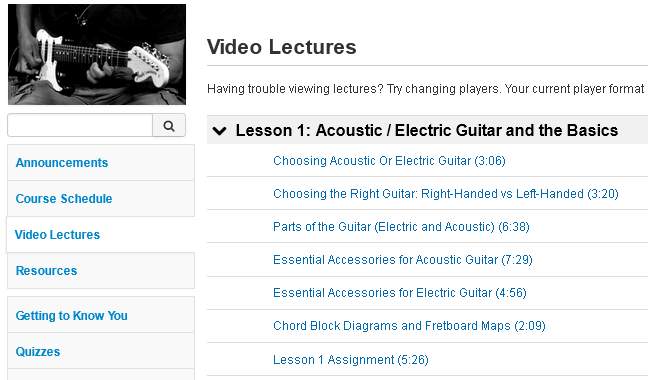Click the search magnifier icon button
The width and height of the screenshot is (648, 380).
click(x=169, y=125)
